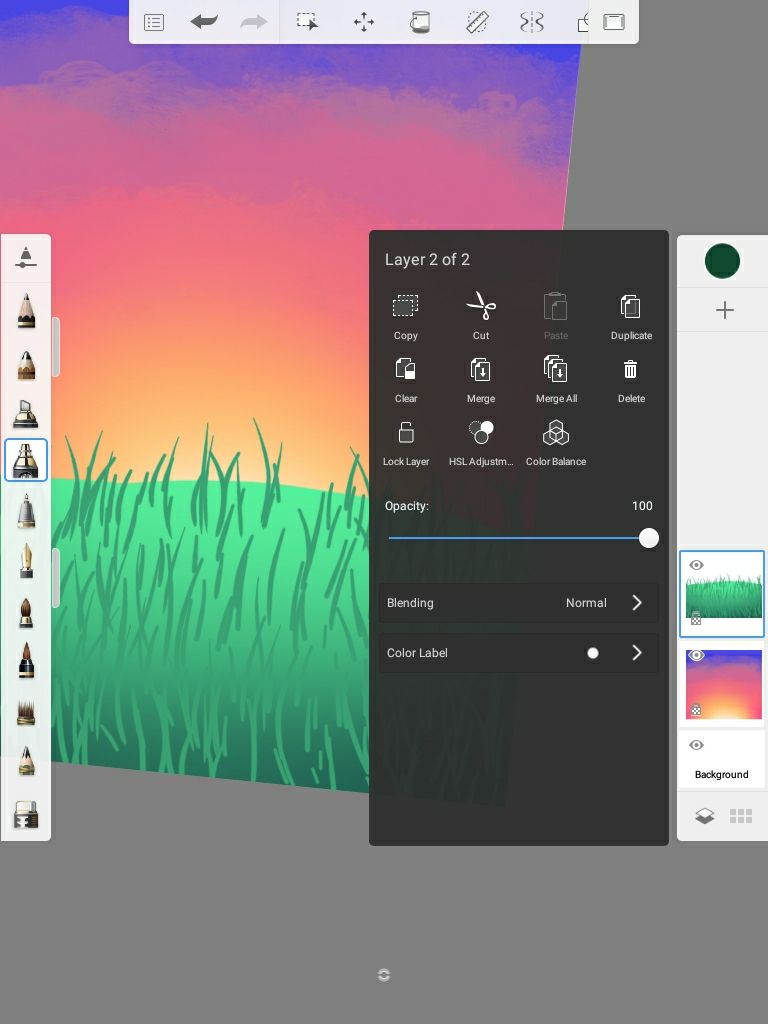
Task: Select the bottom colored pencil brush
Action: [x=26, y=760]
